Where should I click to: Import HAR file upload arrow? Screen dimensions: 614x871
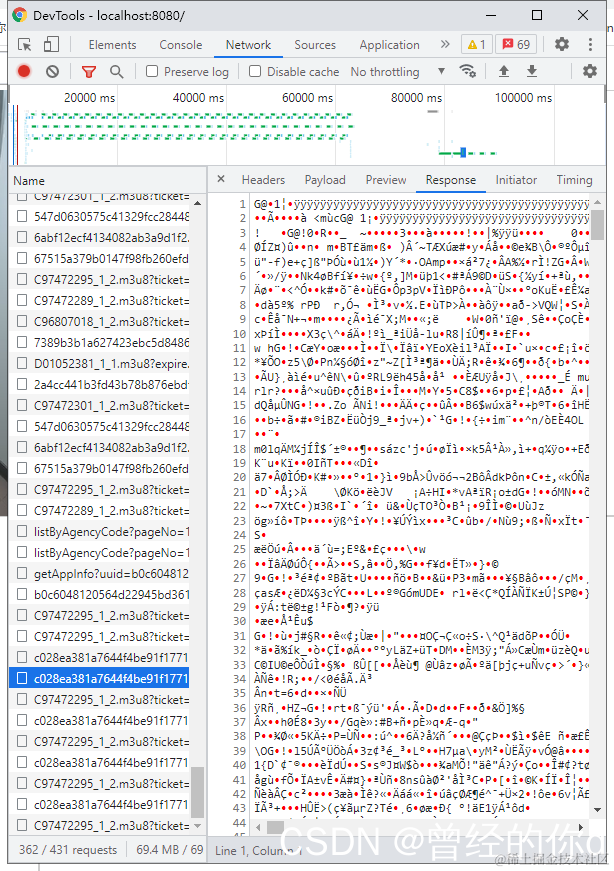[x=503, y=71]
